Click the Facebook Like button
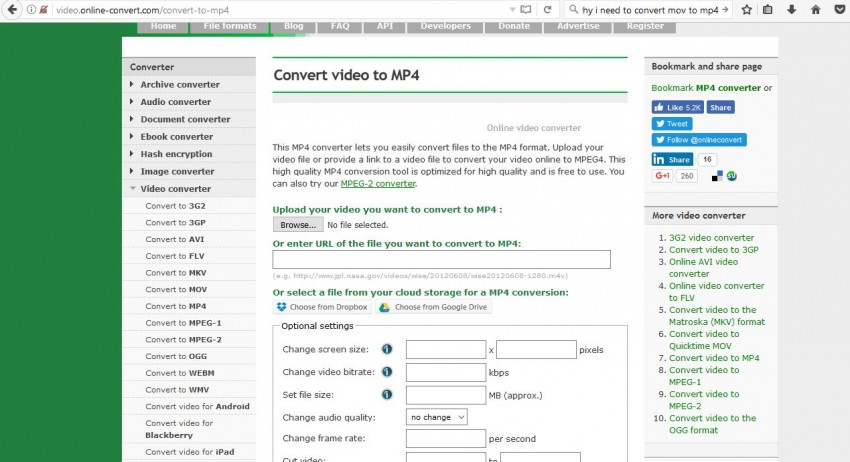850x462 pixels. pos(677,107)
